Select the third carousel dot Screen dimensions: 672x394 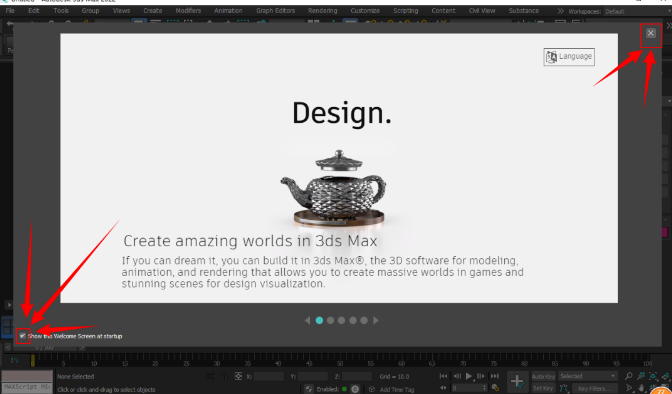point(342,320)
